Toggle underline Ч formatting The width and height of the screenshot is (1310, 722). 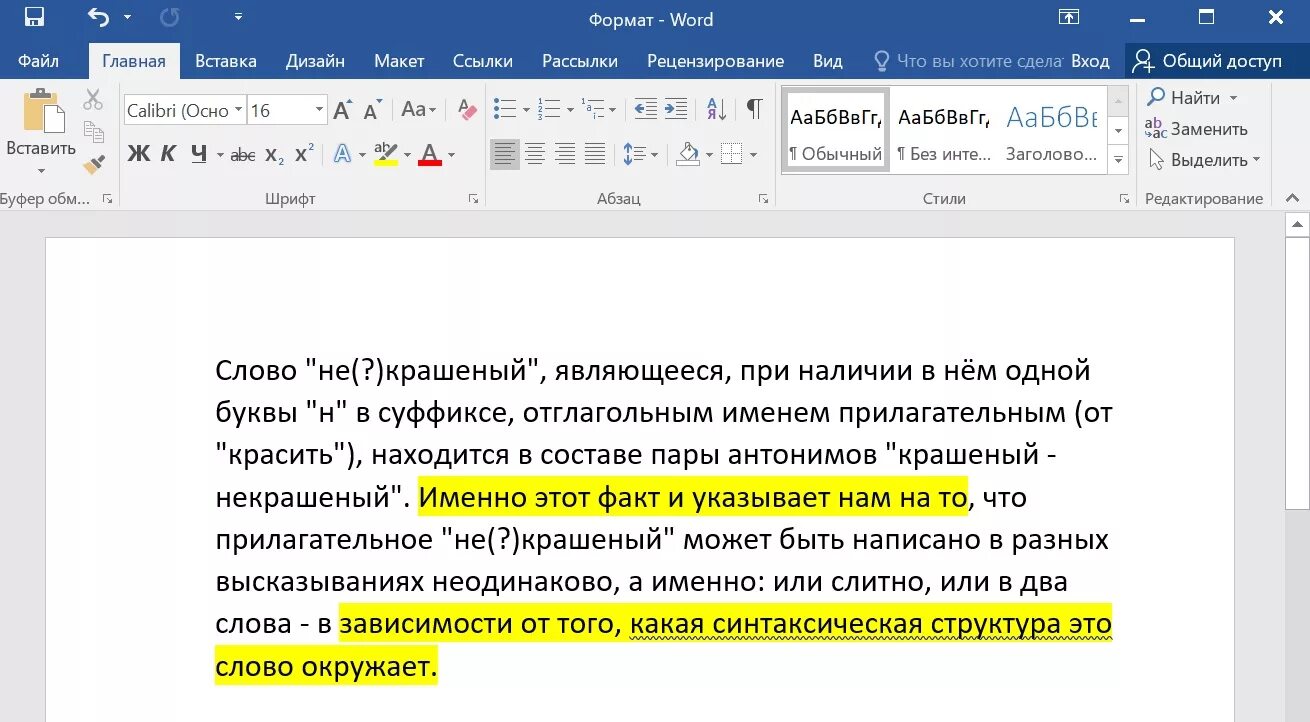198,154
